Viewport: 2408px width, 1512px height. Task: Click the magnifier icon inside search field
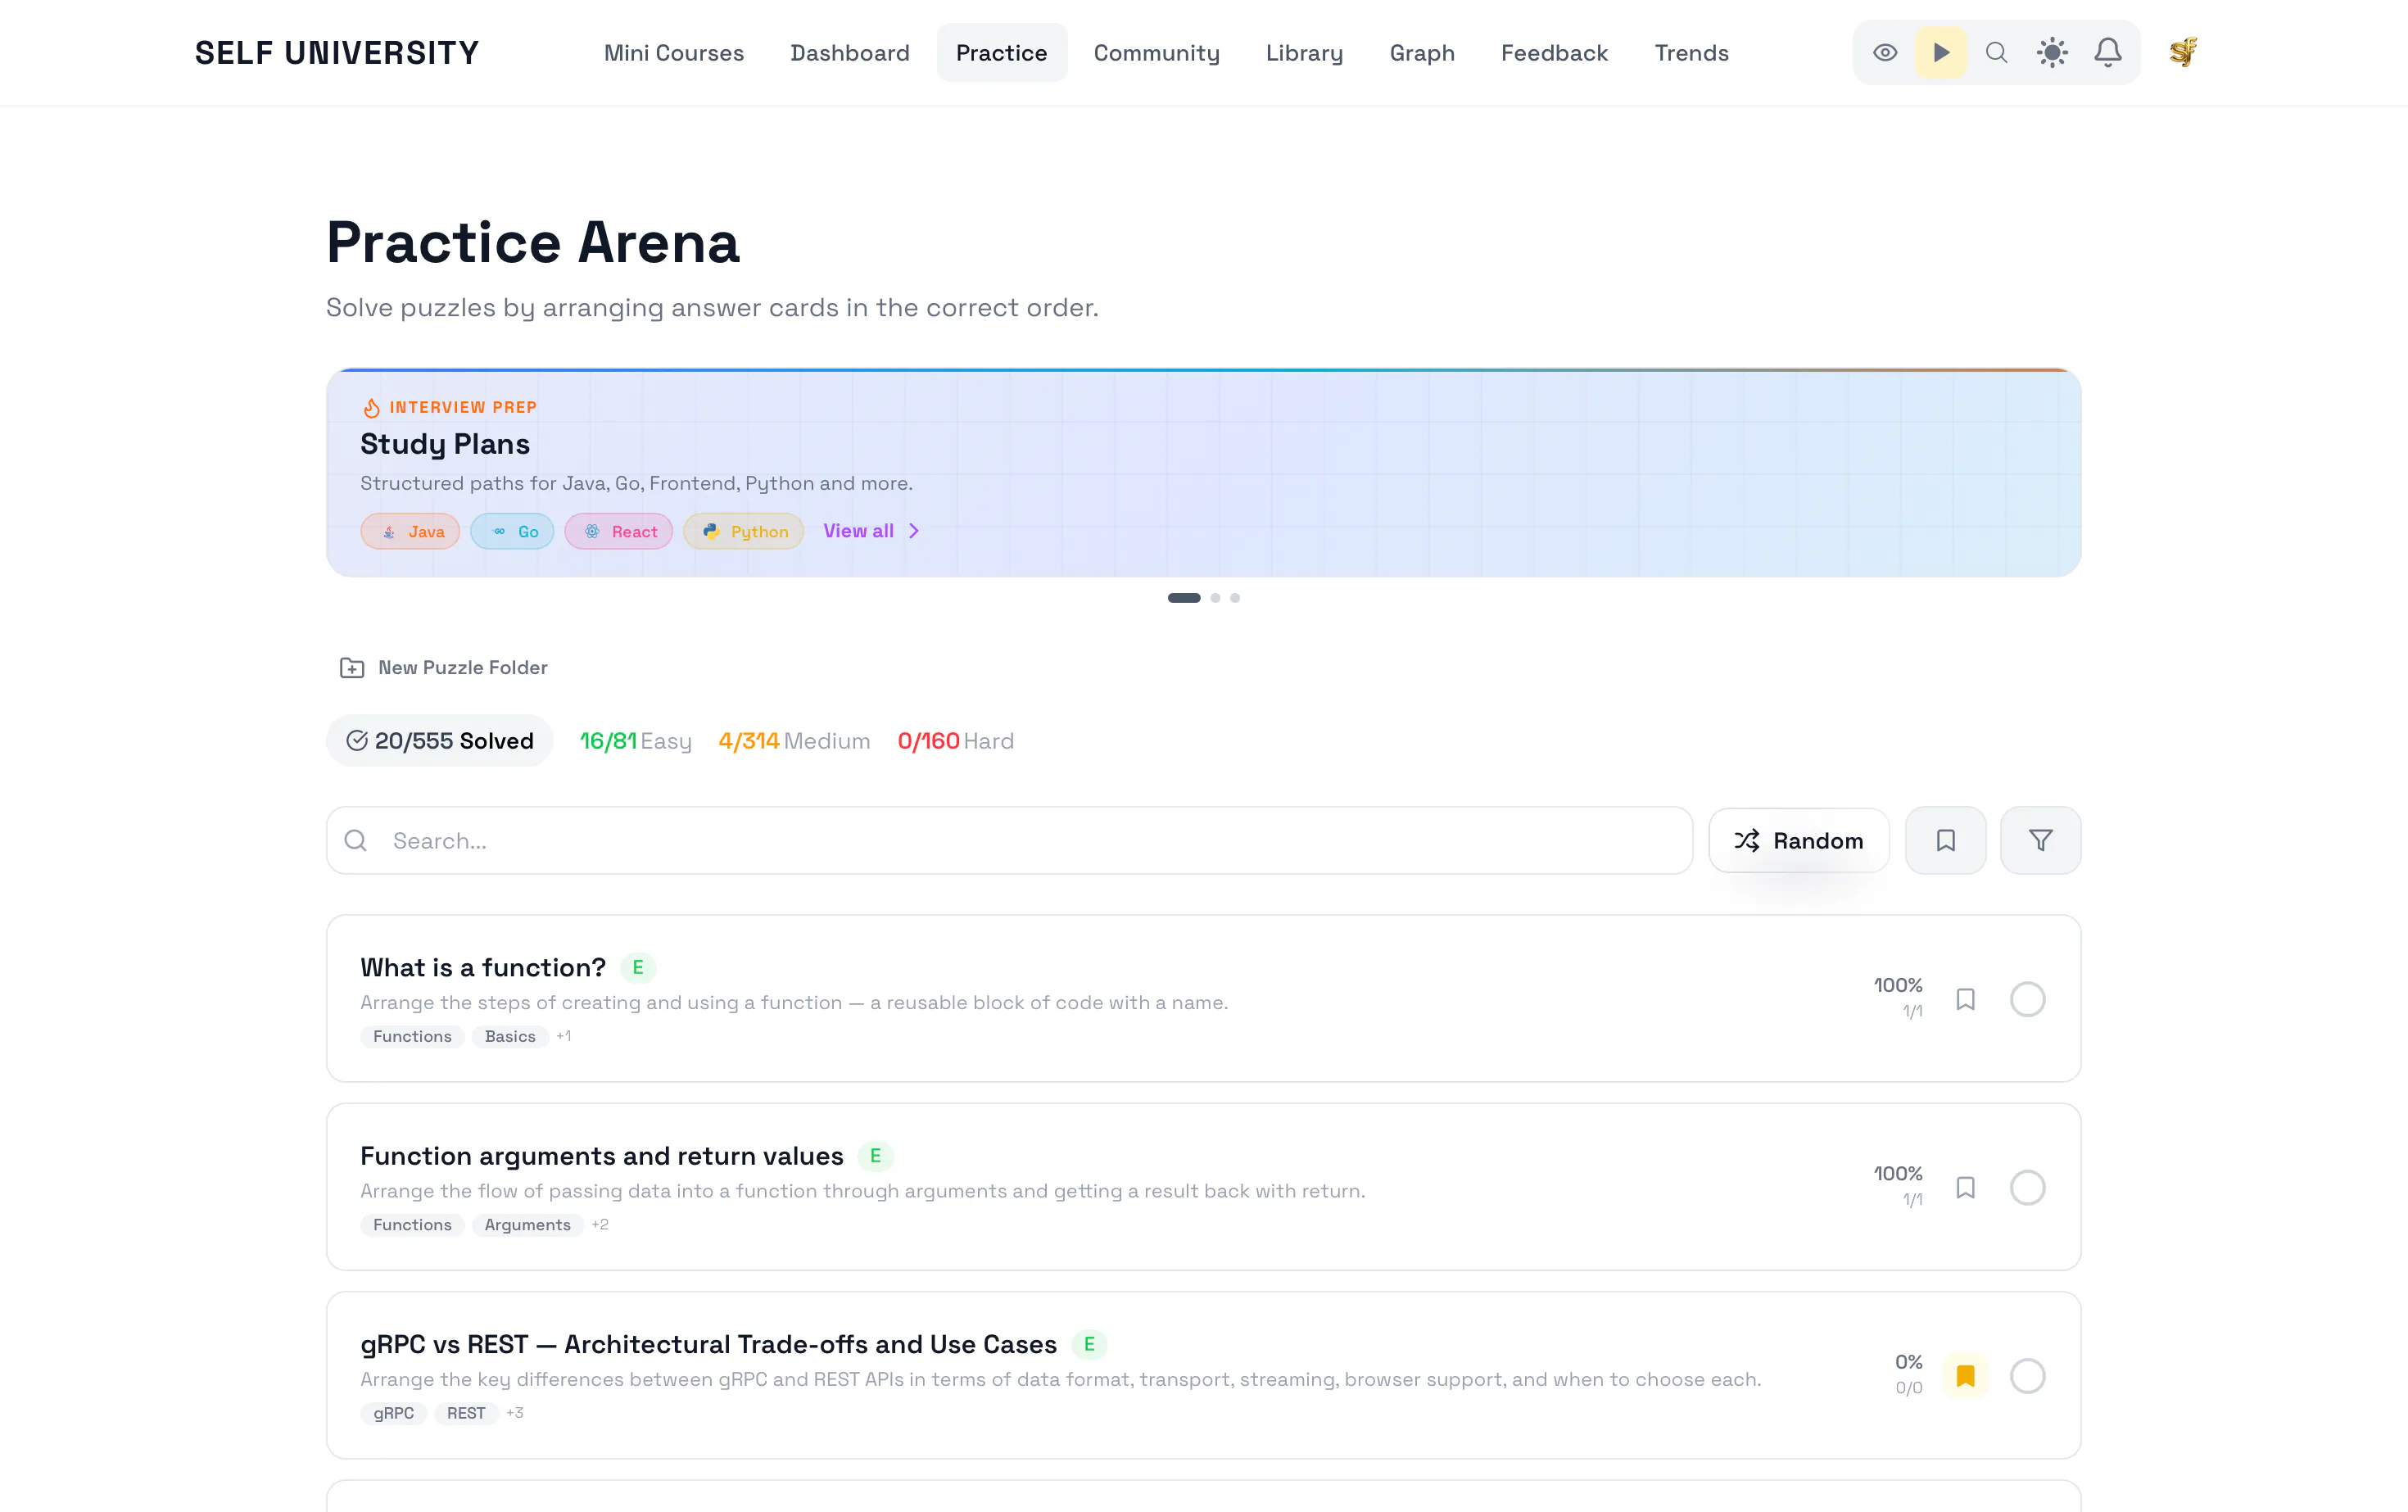pyautogui.click(x=356, y=841)
